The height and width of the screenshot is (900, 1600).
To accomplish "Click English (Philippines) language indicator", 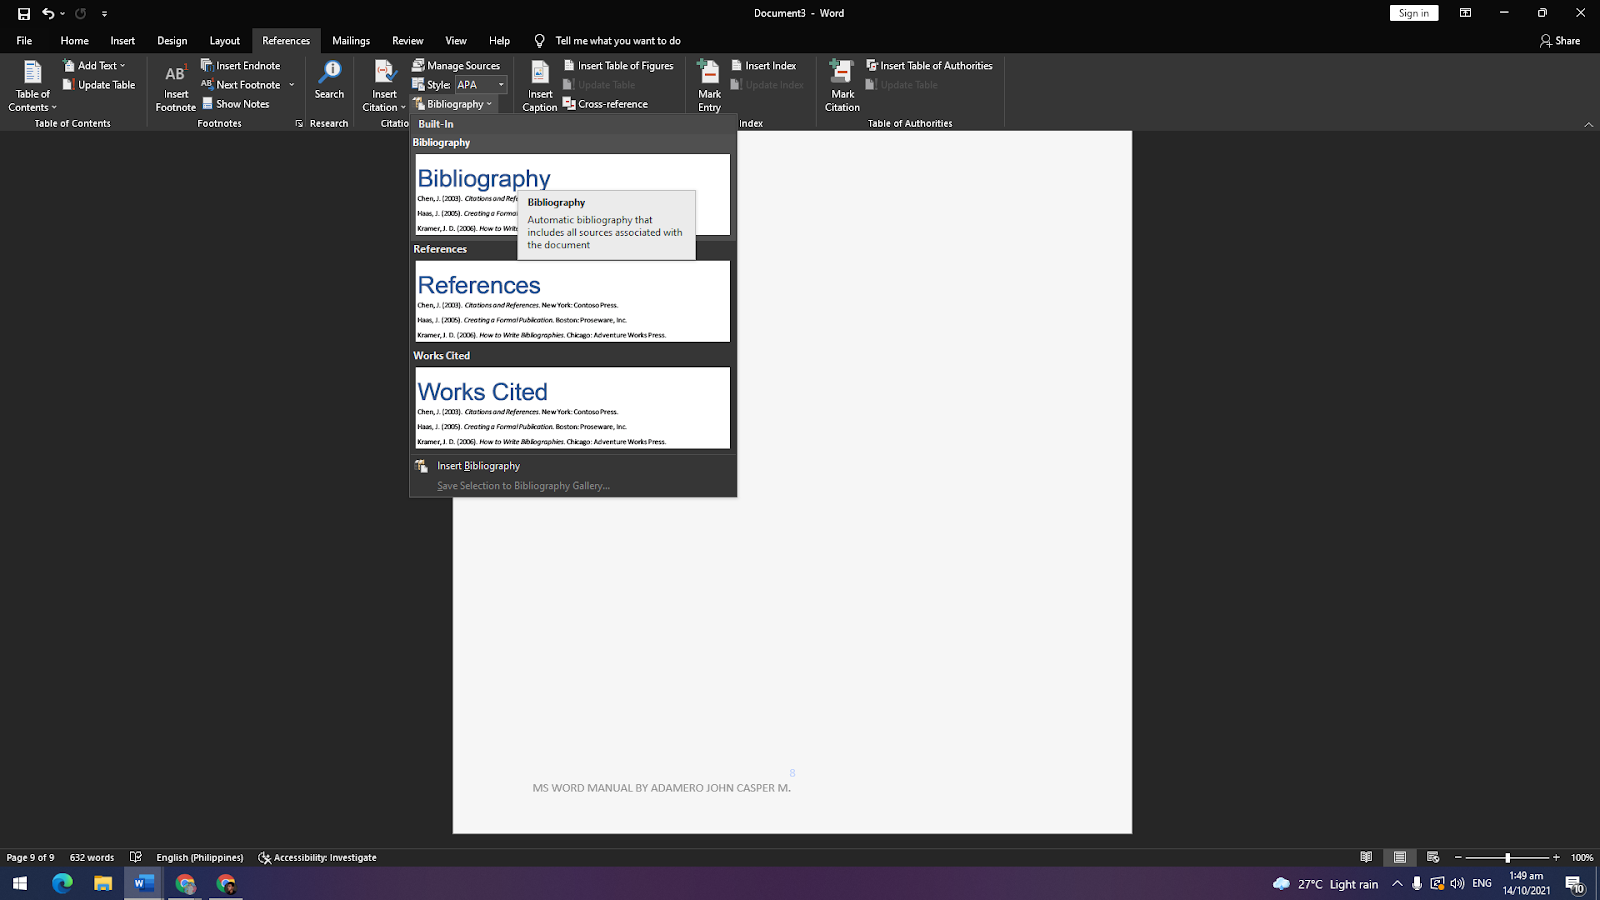I will click(199, 857).
